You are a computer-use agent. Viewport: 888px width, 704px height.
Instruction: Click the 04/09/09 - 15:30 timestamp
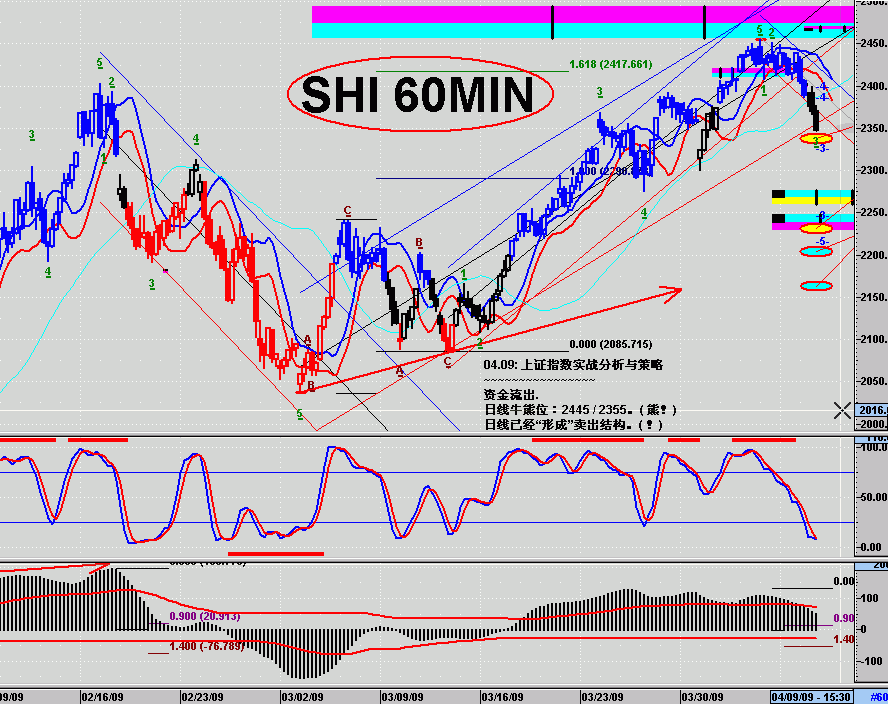point(811,697)
